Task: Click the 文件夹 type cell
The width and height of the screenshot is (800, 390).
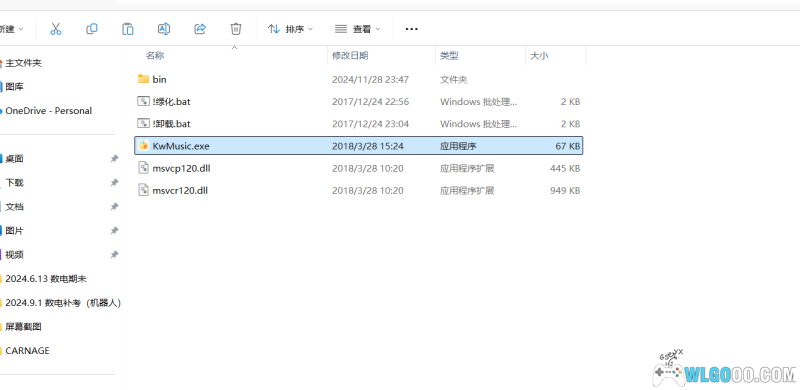Action: click(x=454, y=80)
